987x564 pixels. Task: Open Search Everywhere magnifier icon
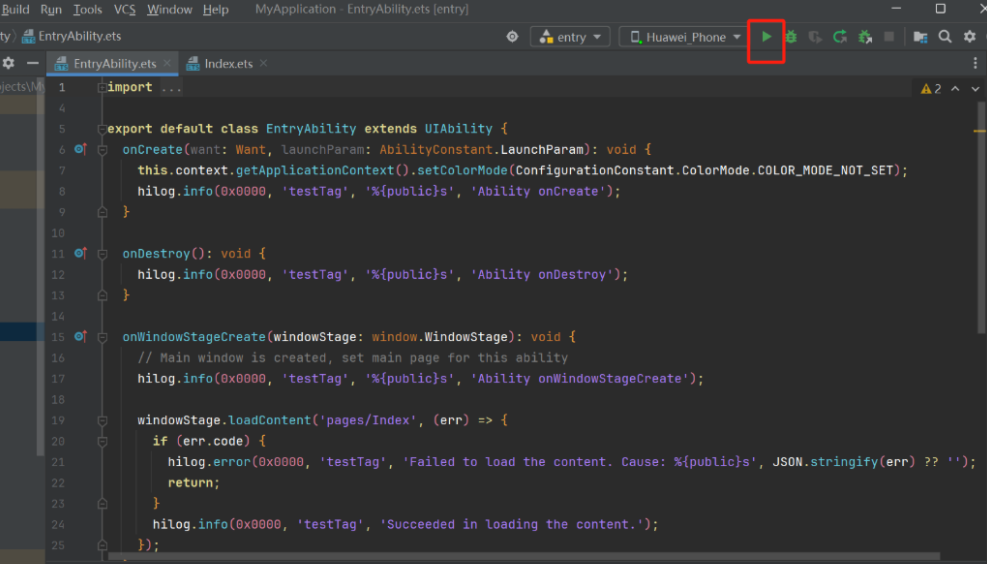coord(945,37)
